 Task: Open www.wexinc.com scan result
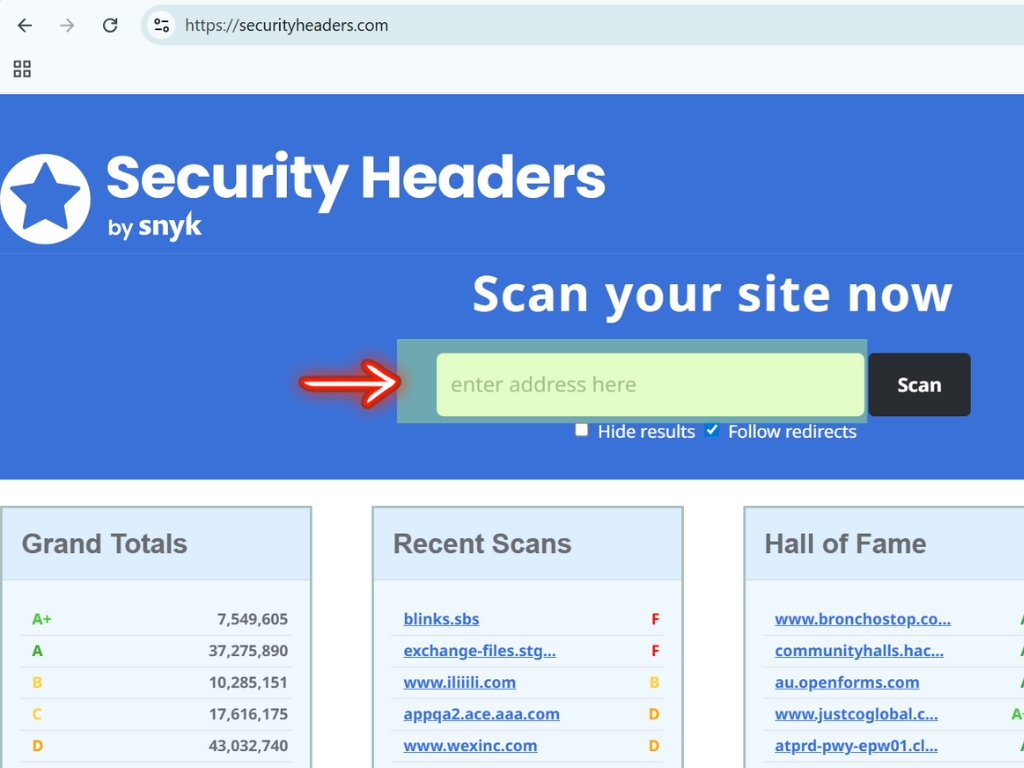[x=470, y=746]
